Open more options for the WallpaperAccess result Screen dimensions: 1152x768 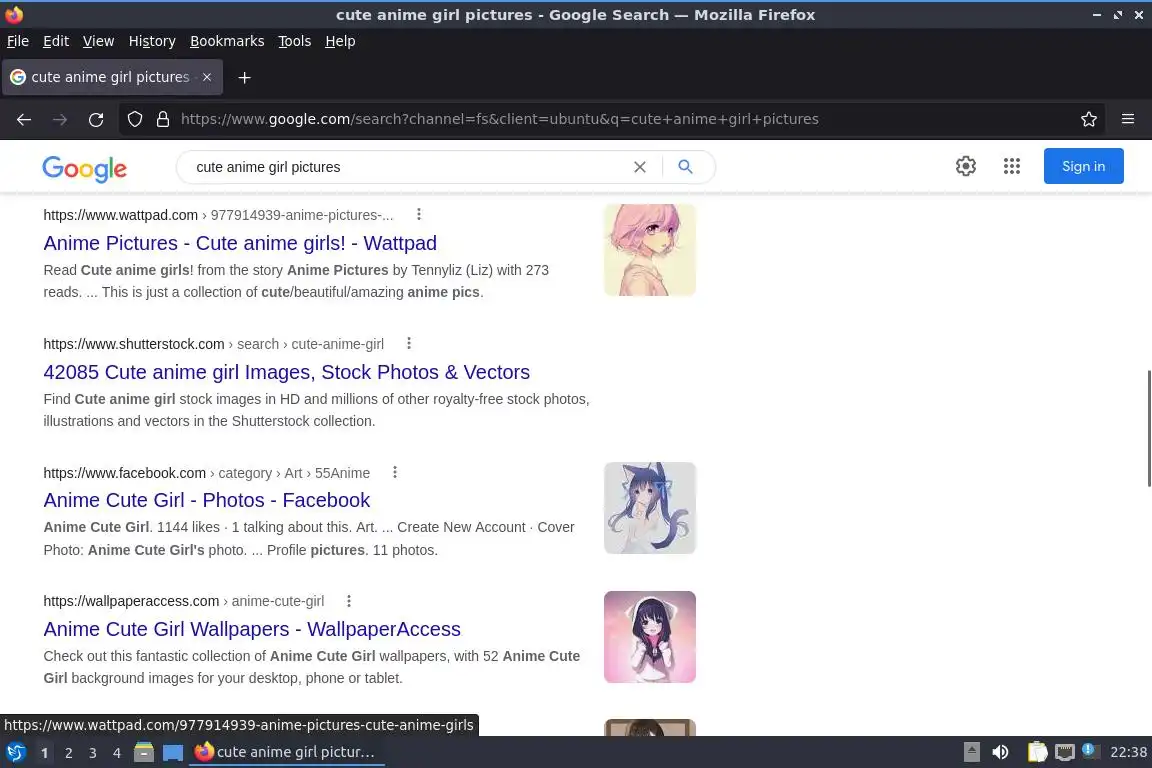(x=349, y=600)
